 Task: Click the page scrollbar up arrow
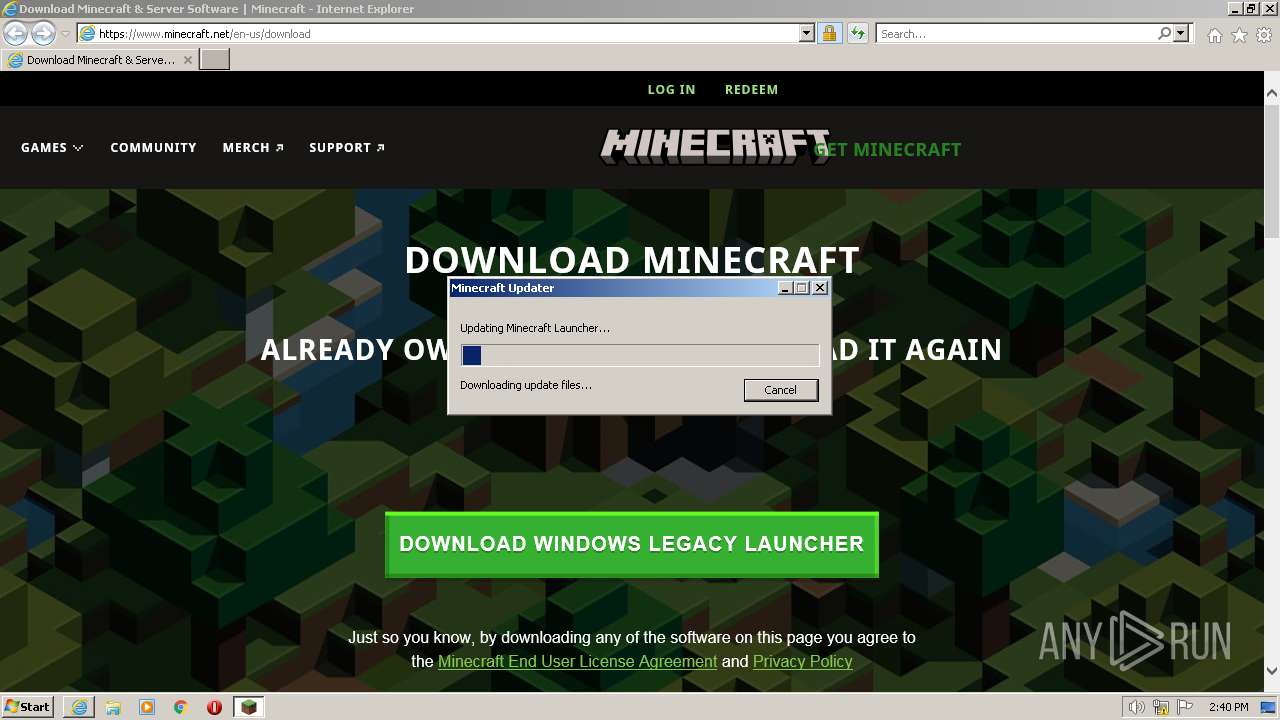pyautogui.click(x=1271, y=93)
